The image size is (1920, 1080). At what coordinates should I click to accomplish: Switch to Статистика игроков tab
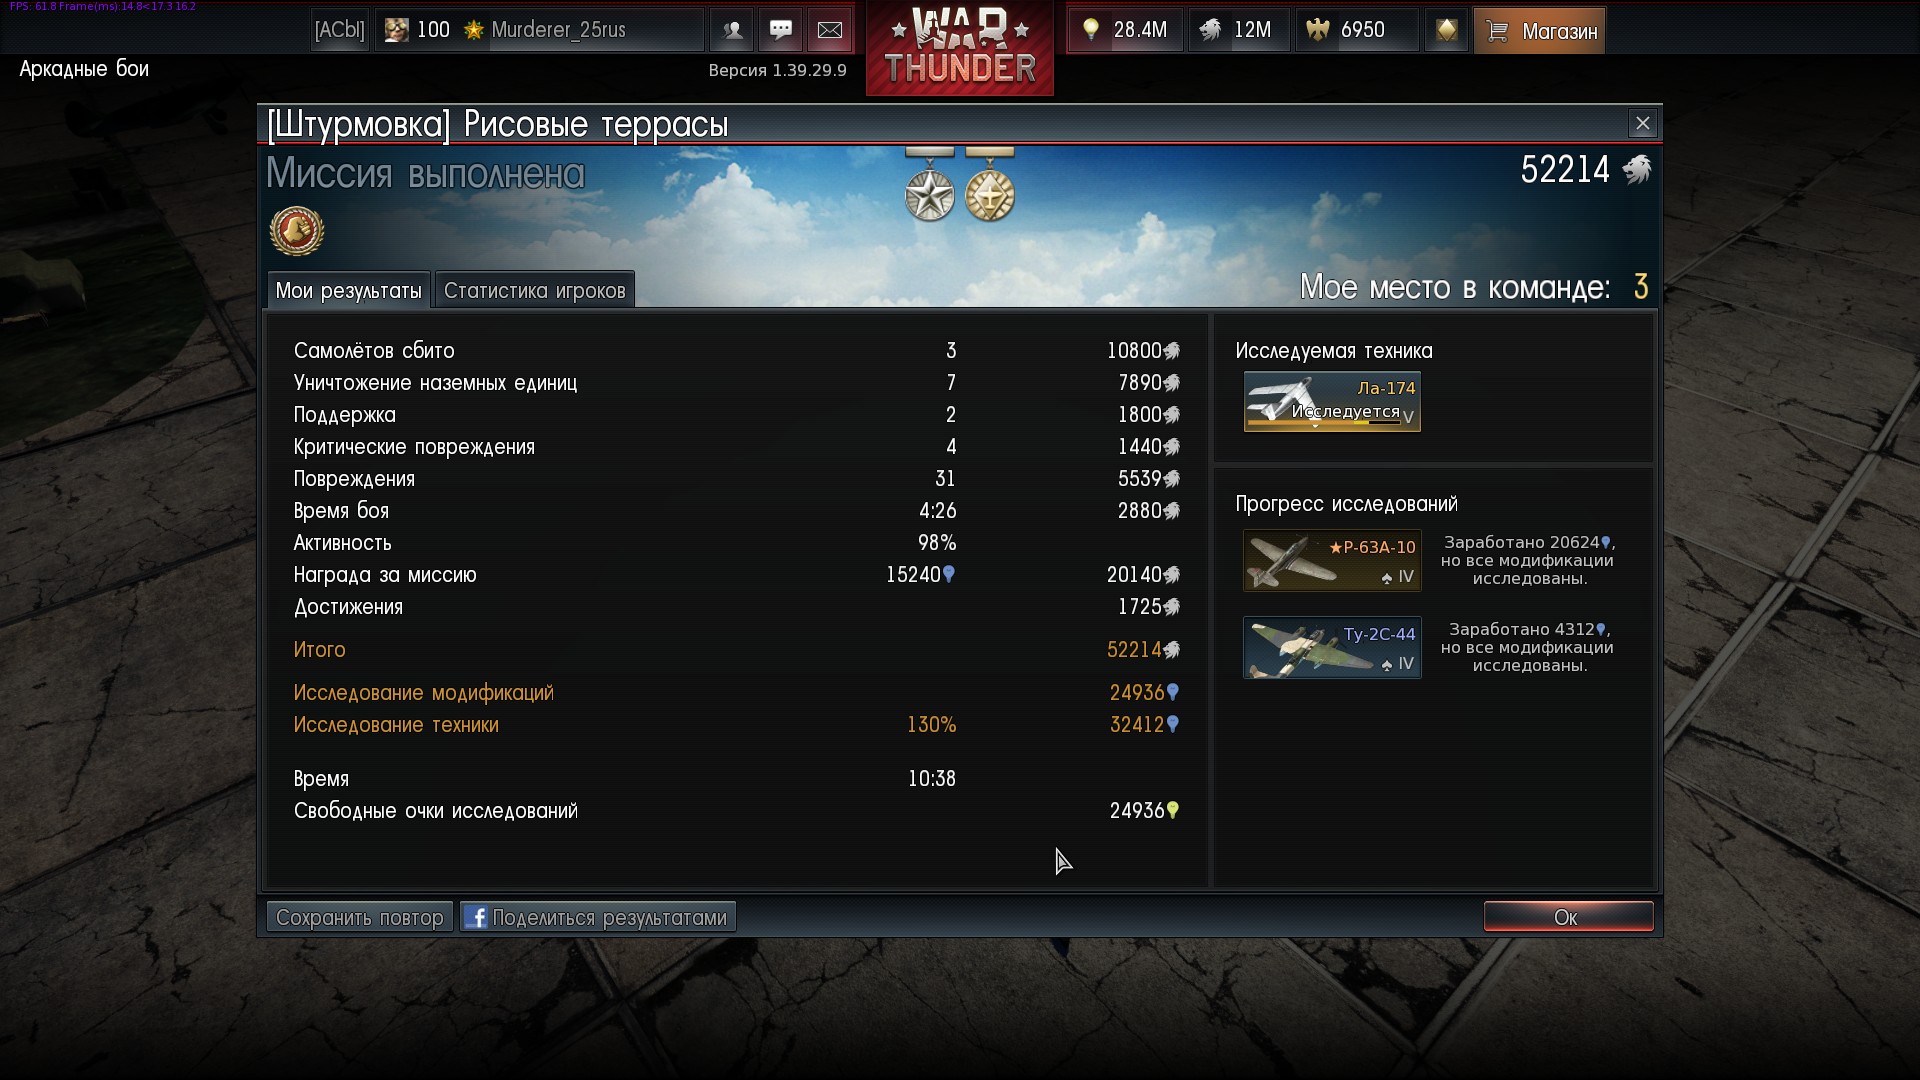[535, 290]
